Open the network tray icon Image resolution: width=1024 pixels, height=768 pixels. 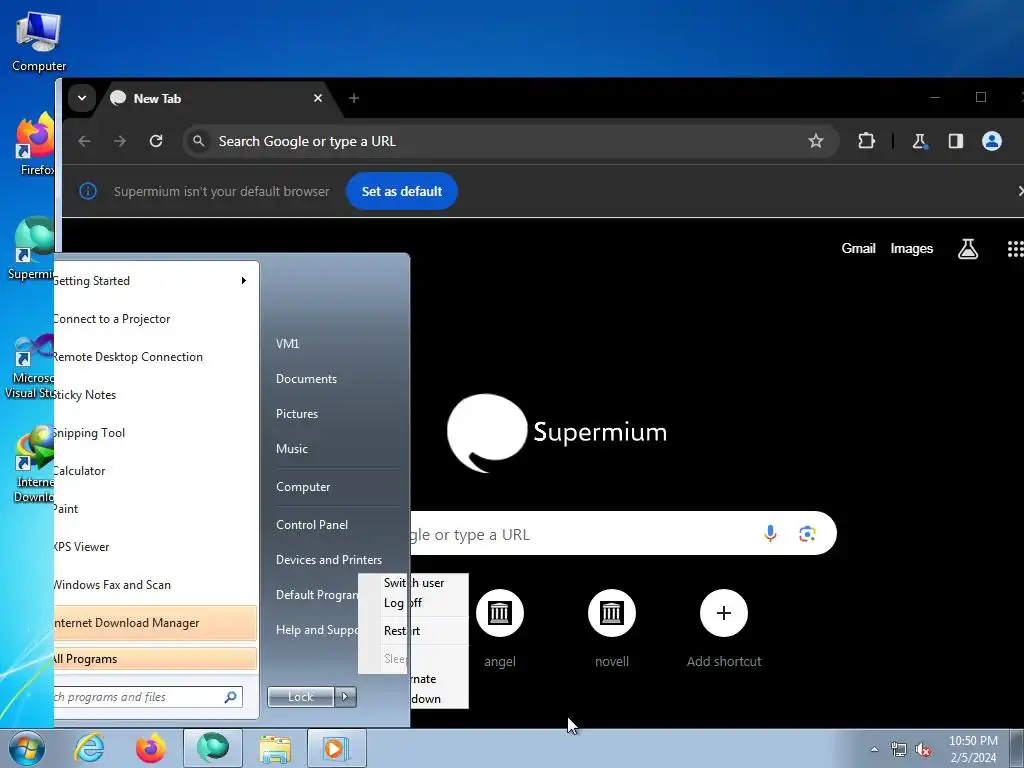pyautogui.click(x=899, y=750)
